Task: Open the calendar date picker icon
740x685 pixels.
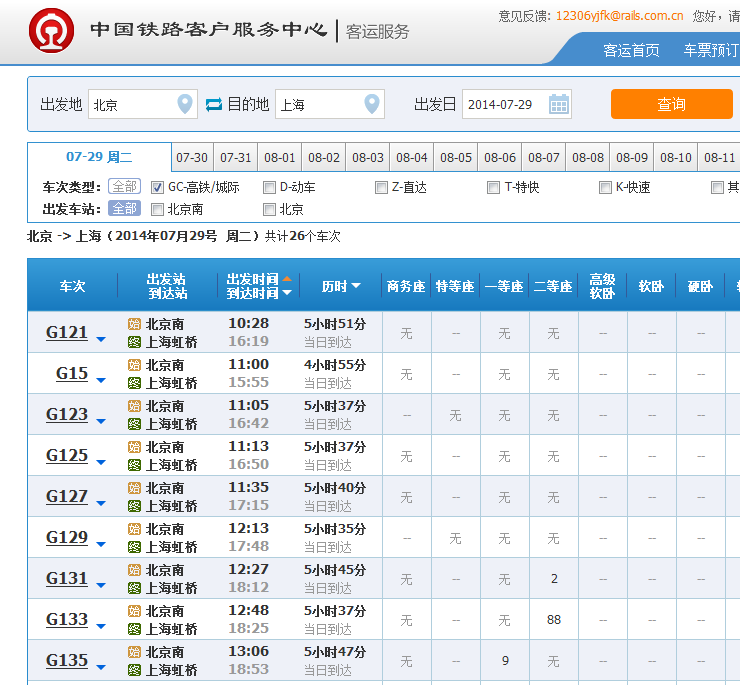Action: (x=559, y=104)
